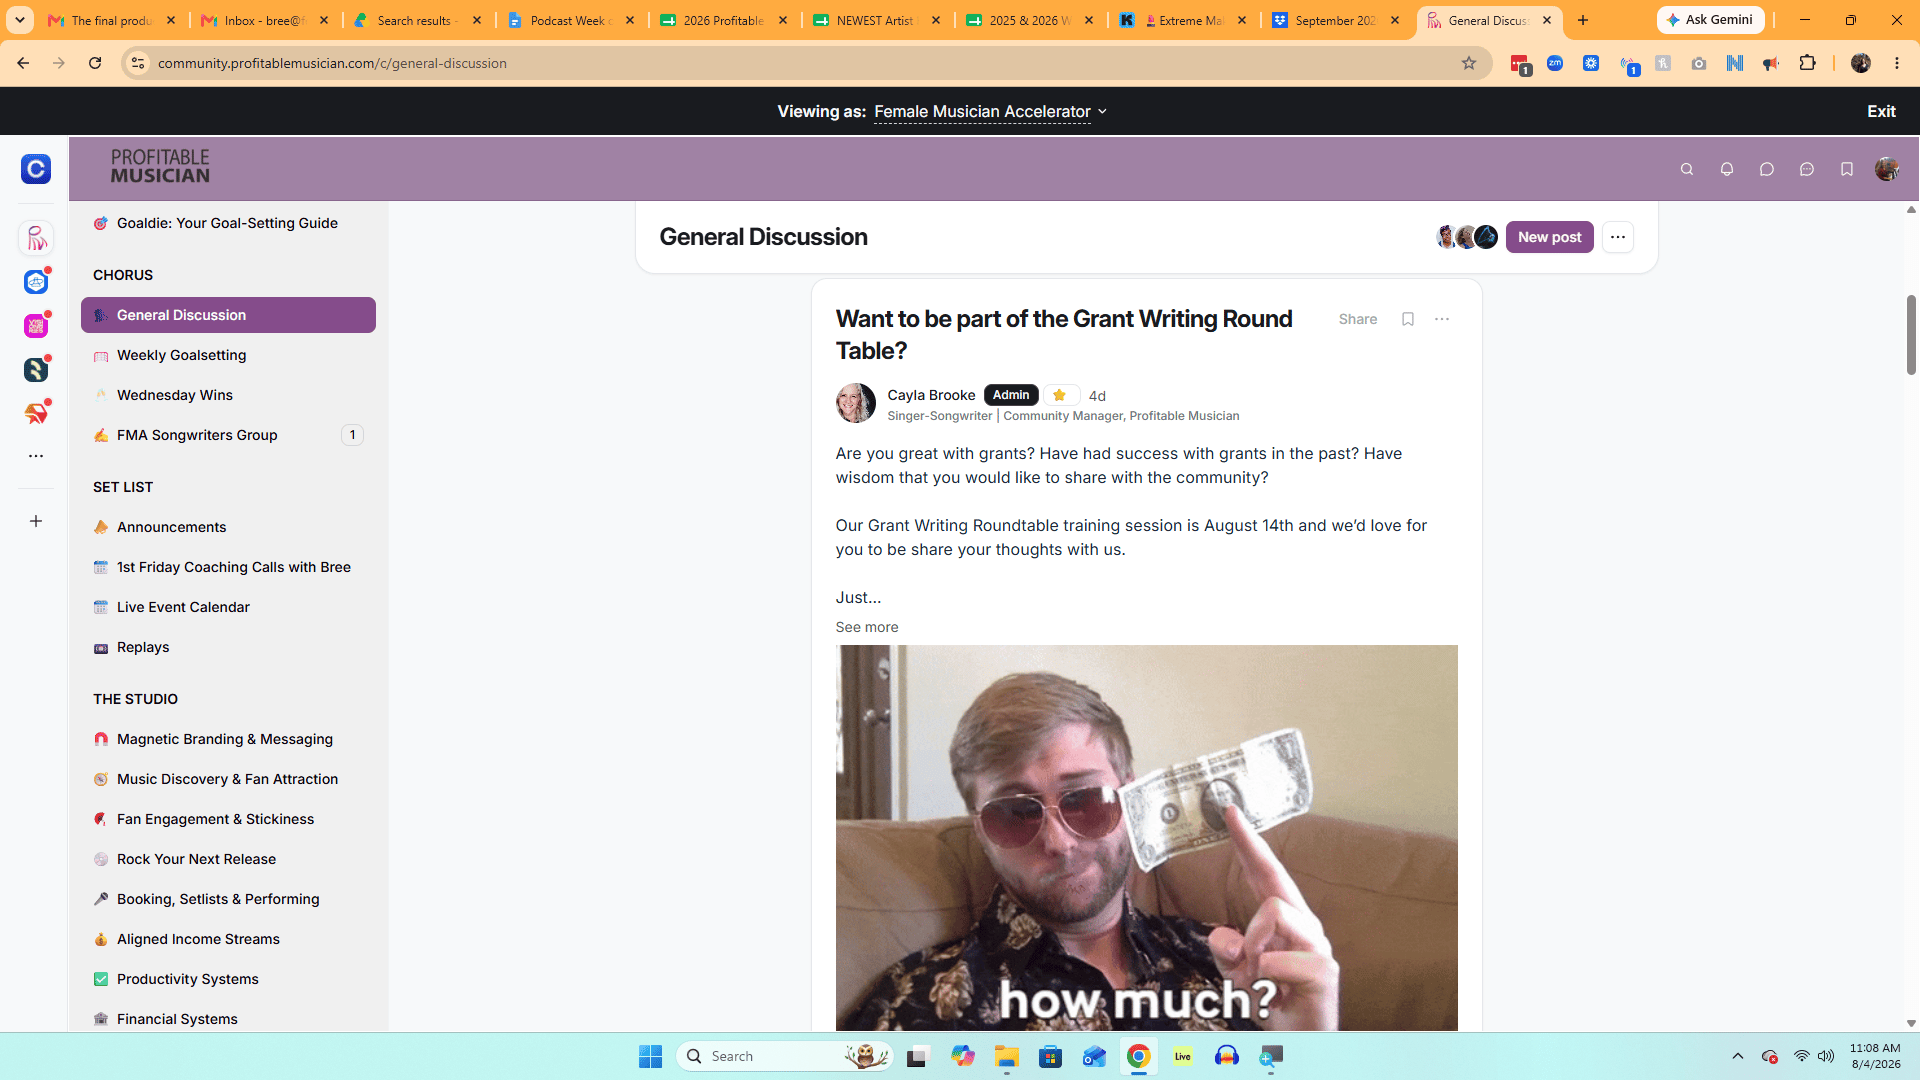1920x1080 pixels.
Task: Share the Grant Writing post
Action: pos(1358,319)
